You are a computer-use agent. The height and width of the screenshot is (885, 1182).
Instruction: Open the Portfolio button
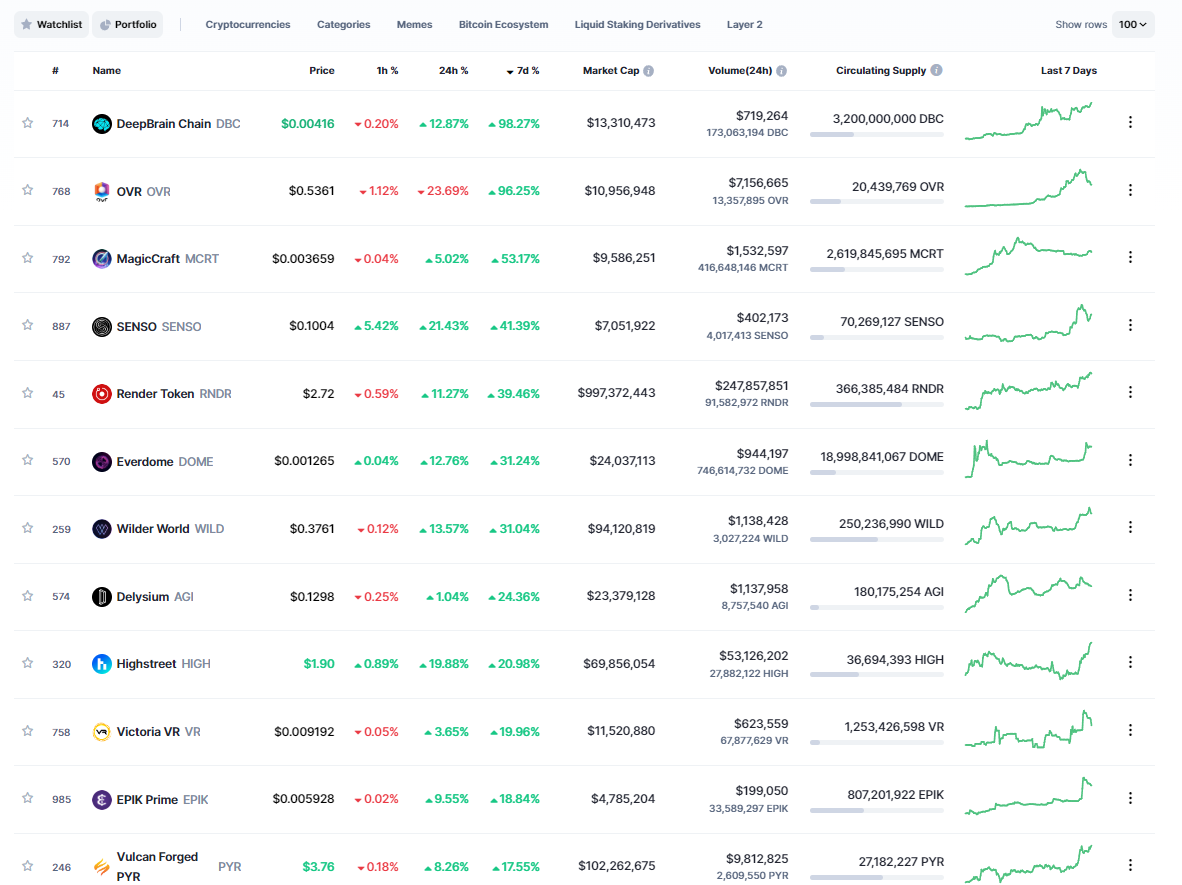128,25
